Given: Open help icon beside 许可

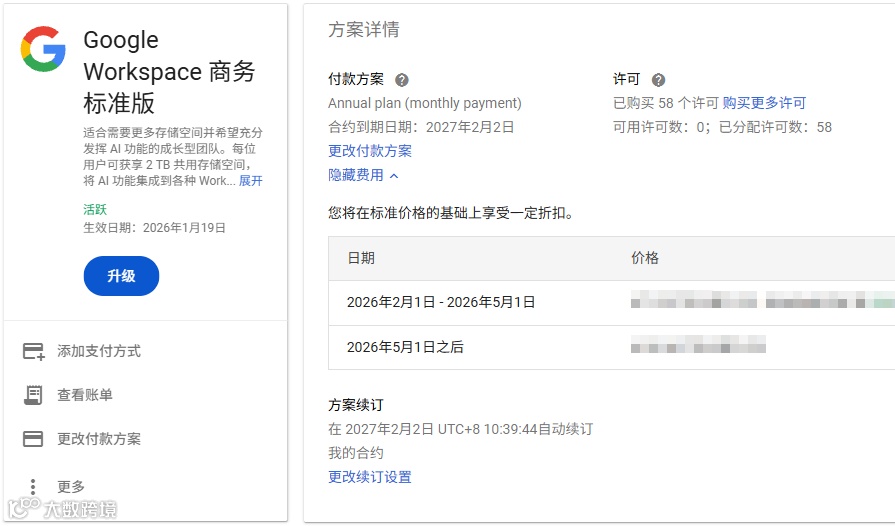Looking at the screenshot, I should pos(658,80).
